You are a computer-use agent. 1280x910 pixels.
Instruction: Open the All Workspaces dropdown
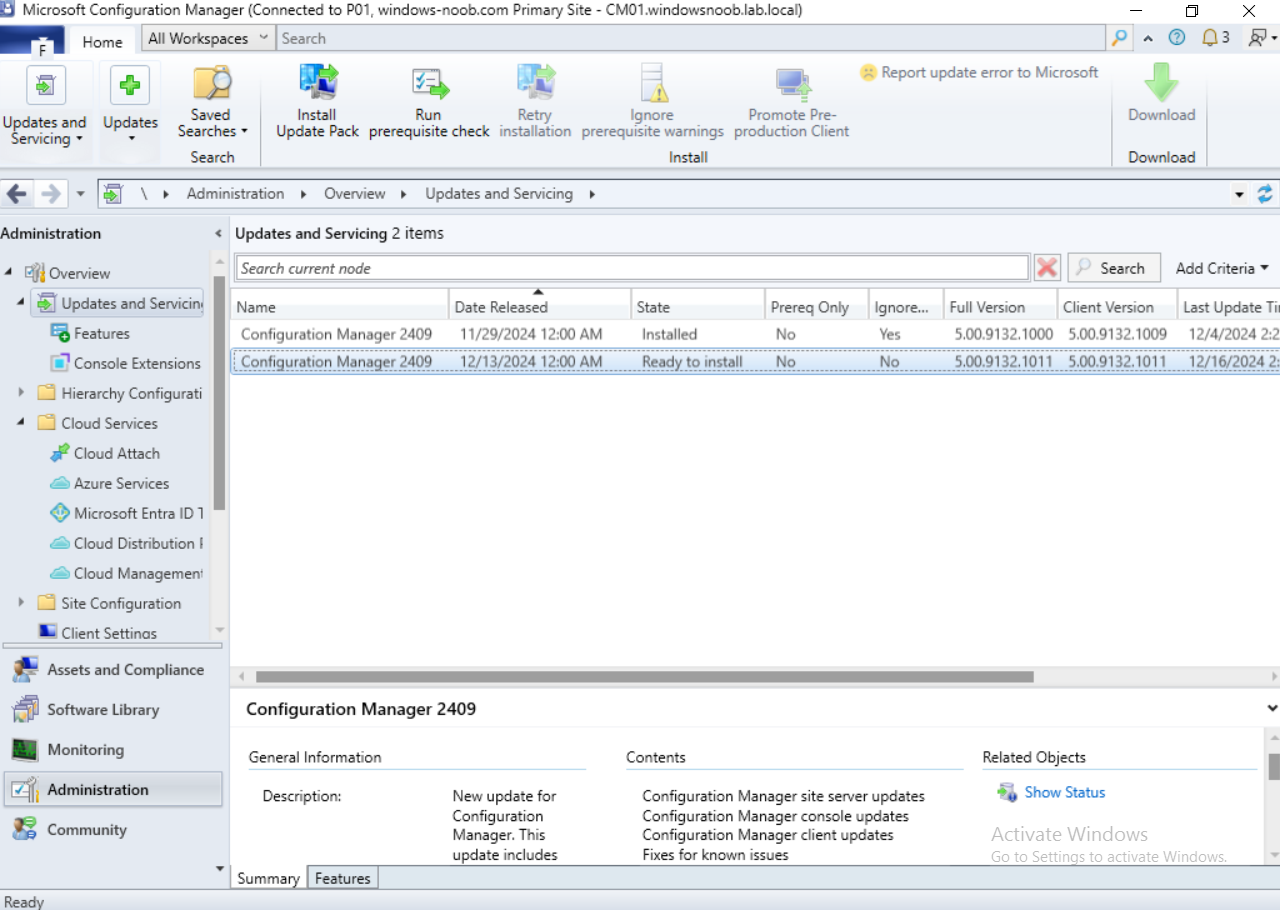coord(207,38)
